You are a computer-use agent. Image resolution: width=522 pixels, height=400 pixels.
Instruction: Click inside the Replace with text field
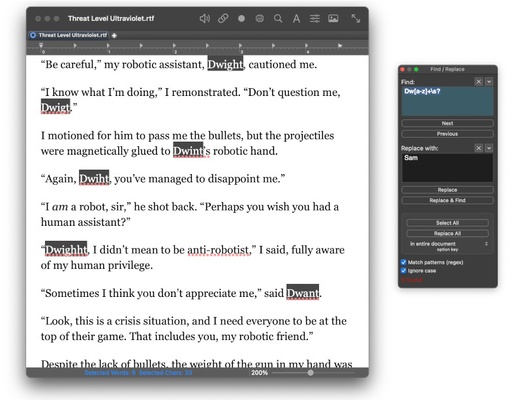click(447, 168)
